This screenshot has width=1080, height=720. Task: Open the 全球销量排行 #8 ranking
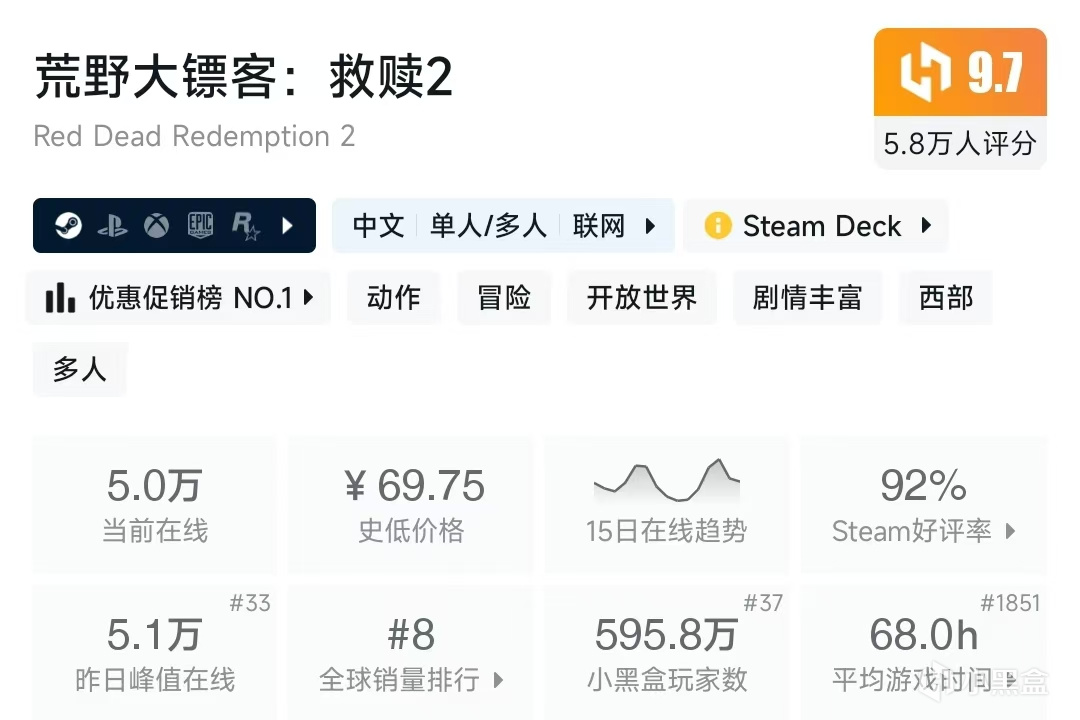point(411,655)
